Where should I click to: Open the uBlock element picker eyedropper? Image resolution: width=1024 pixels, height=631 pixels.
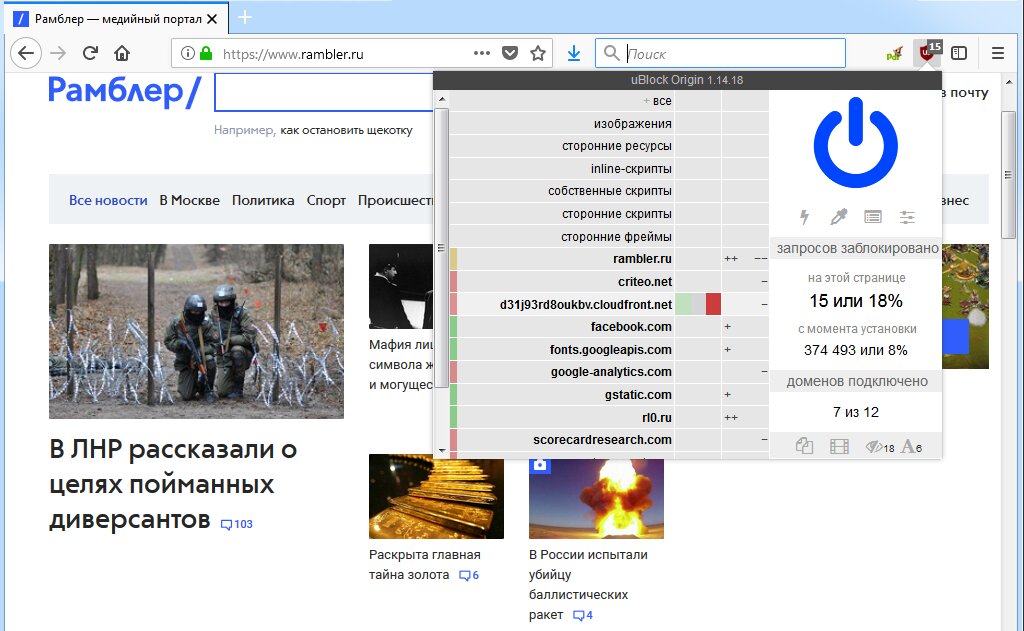(839, 217)
